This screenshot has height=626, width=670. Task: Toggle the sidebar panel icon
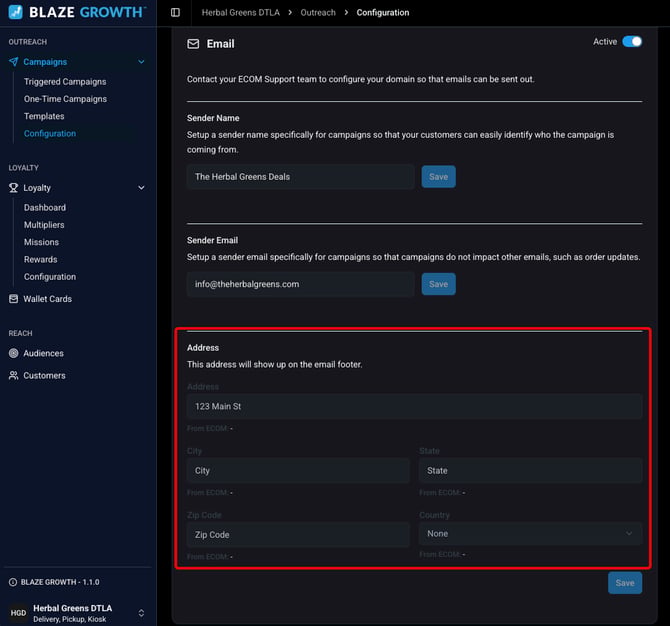(175, 12)
